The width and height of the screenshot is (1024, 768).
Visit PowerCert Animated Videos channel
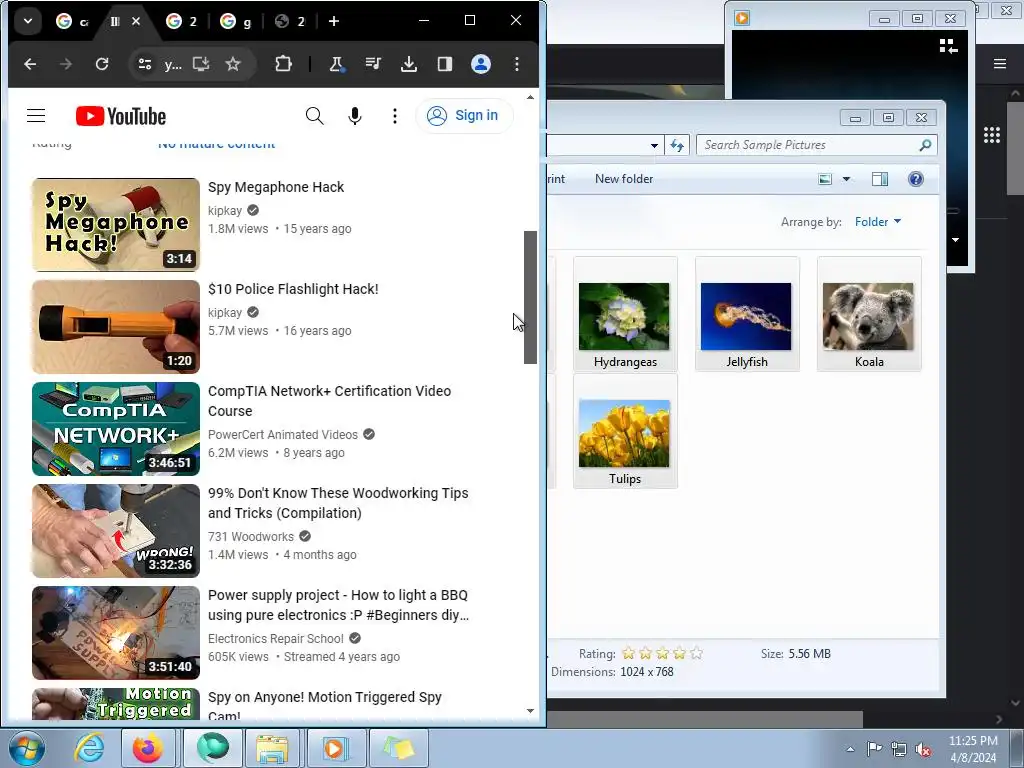[283, 435]
